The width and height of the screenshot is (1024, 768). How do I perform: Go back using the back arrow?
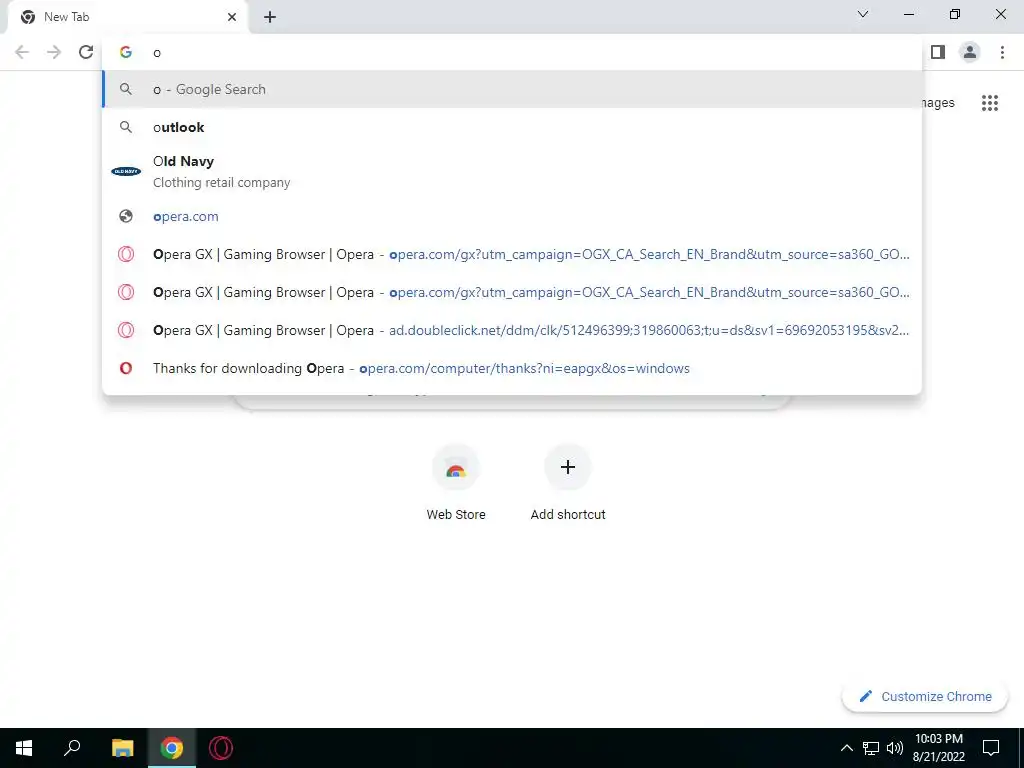pos(22,52)
